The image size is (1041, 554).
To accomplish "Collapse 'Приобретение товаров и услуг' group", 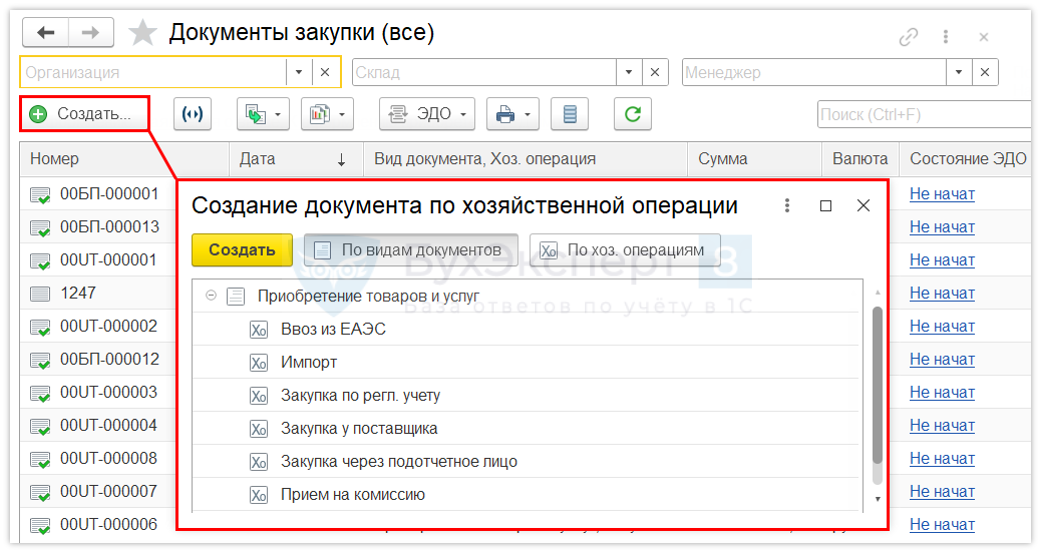I will coord(211,296).
